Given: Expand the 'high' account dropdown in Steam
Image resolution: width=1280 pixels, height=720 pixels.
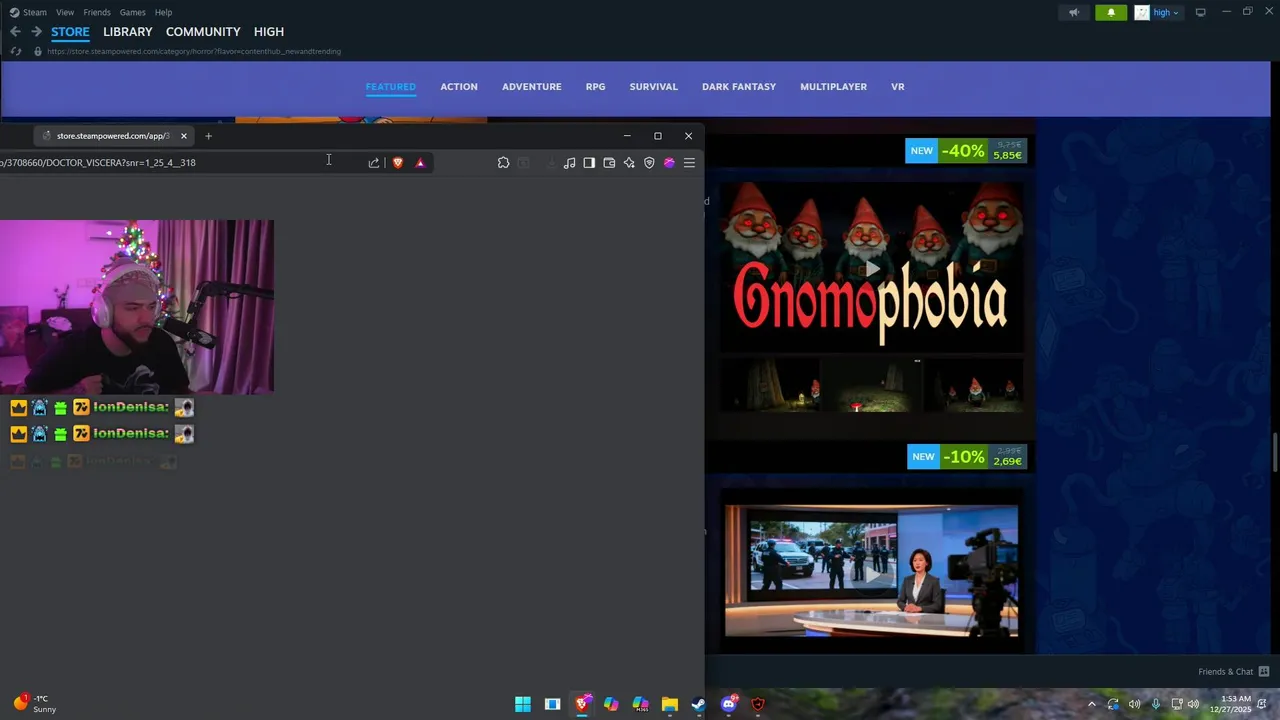Looking at the screenshot, I should coord(1166,13).
